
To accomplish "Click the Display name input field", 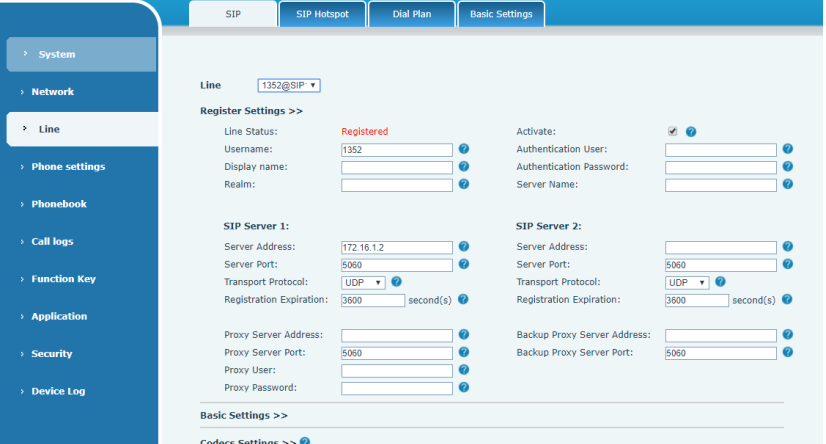I will [397, 168].
